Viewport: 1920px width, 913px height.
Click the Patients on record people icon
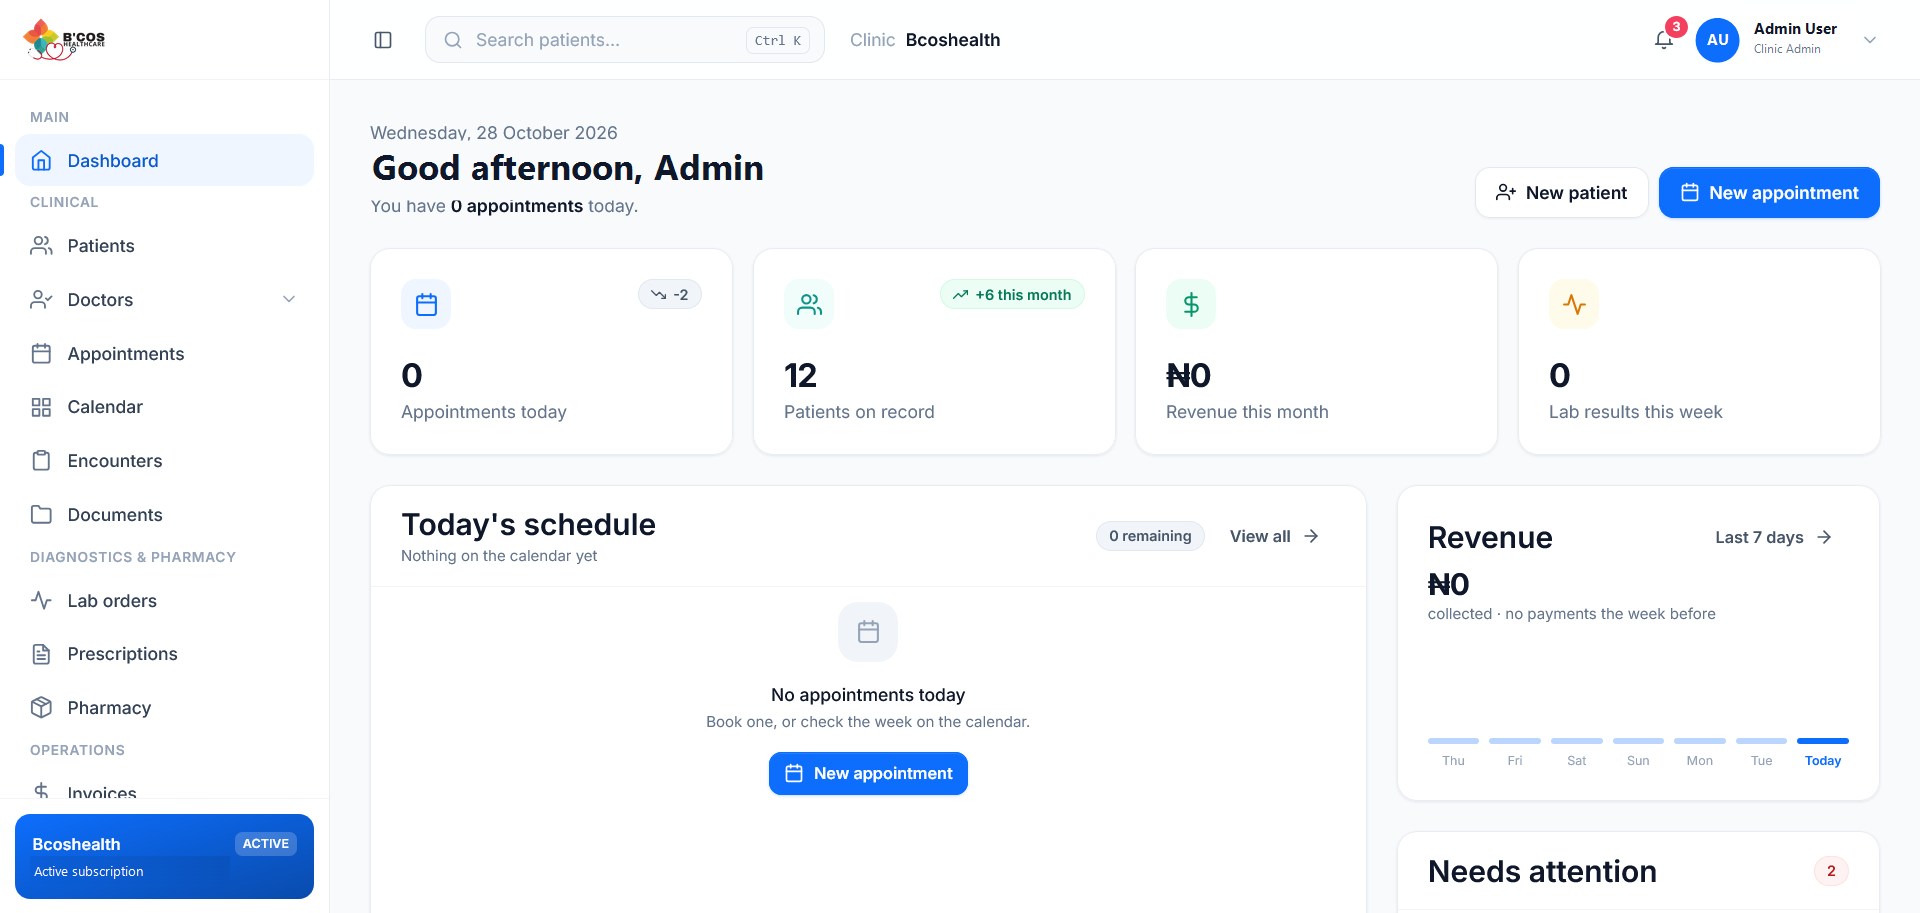[809, 304]
